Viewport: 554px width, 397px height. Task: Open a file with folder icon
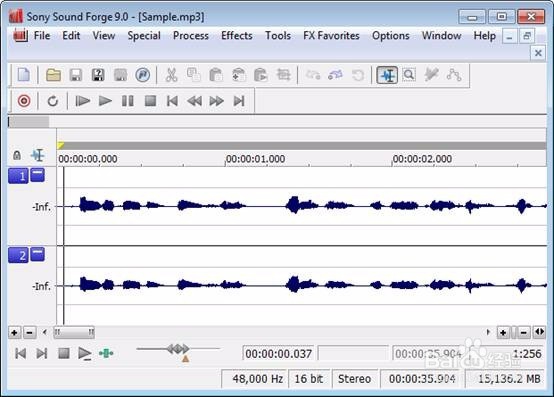tap(54, 75)
